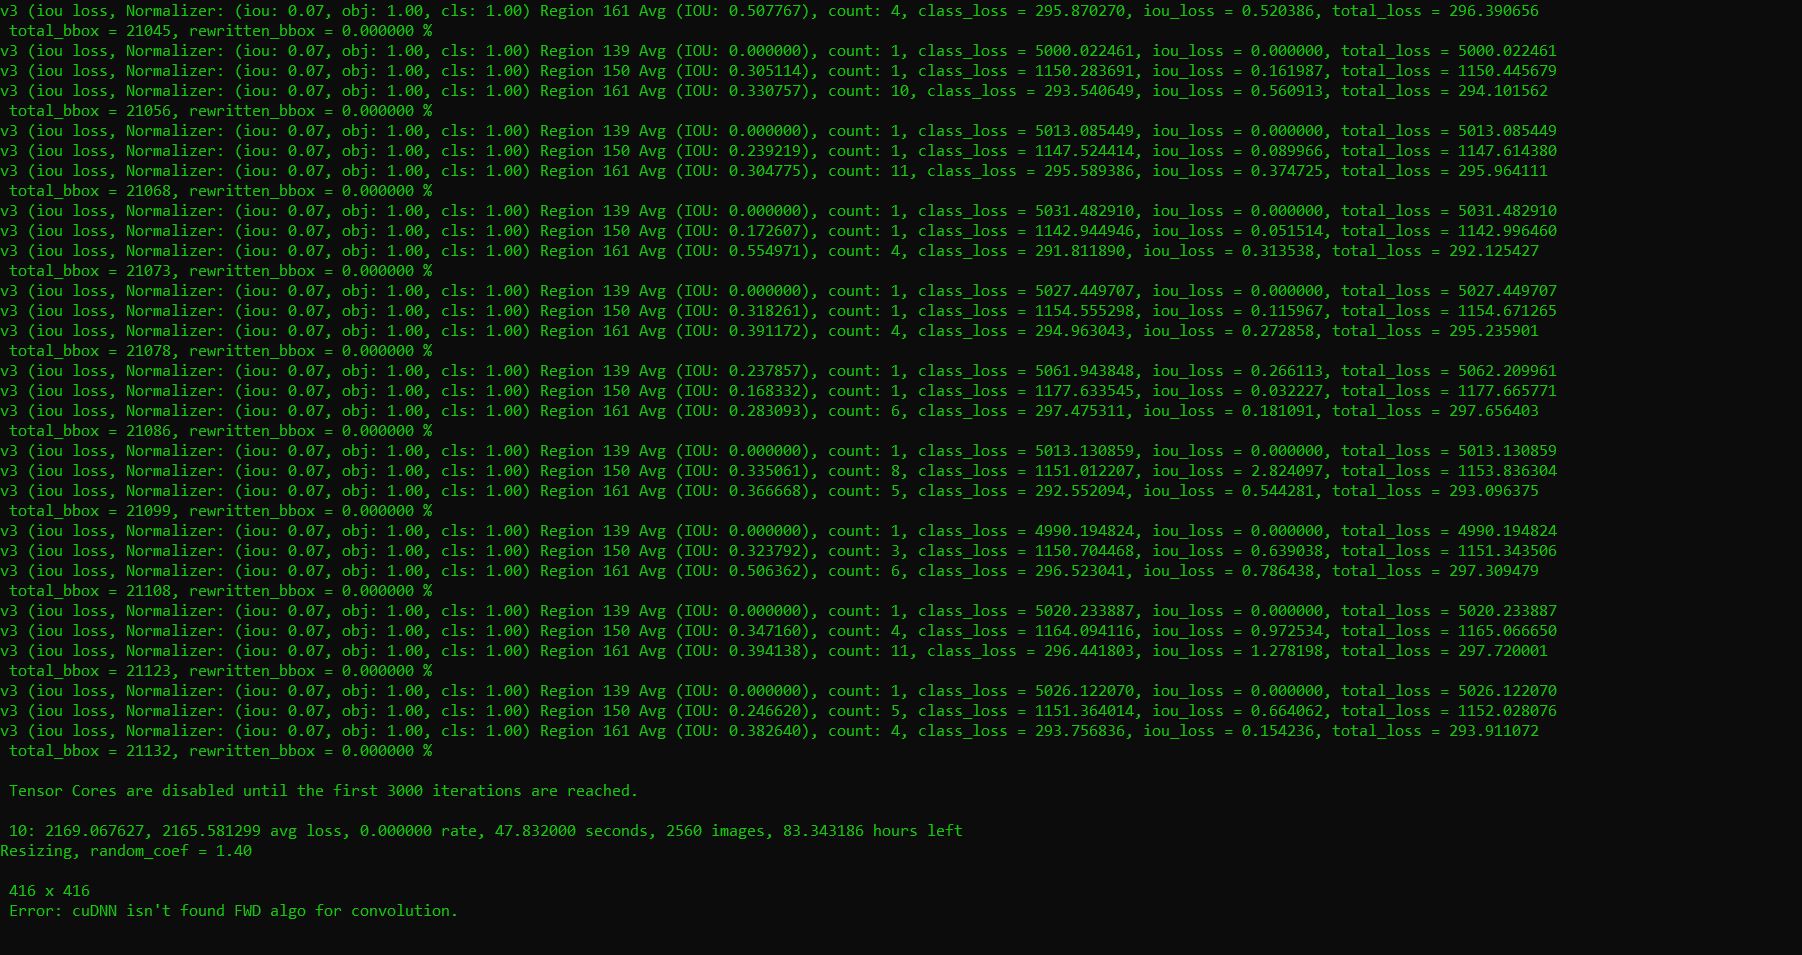This screenshot has width=1802, height=955.
Task: Select the line with total_loss = 1165.066650
Action: [x=778, y=631]
